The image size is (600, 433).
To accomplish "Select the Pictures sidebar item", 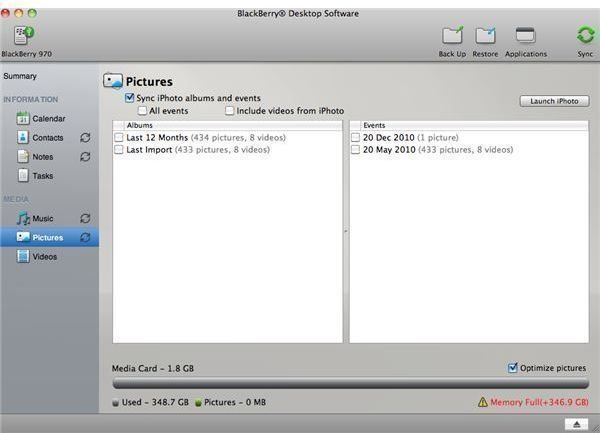I will point(49,237).
